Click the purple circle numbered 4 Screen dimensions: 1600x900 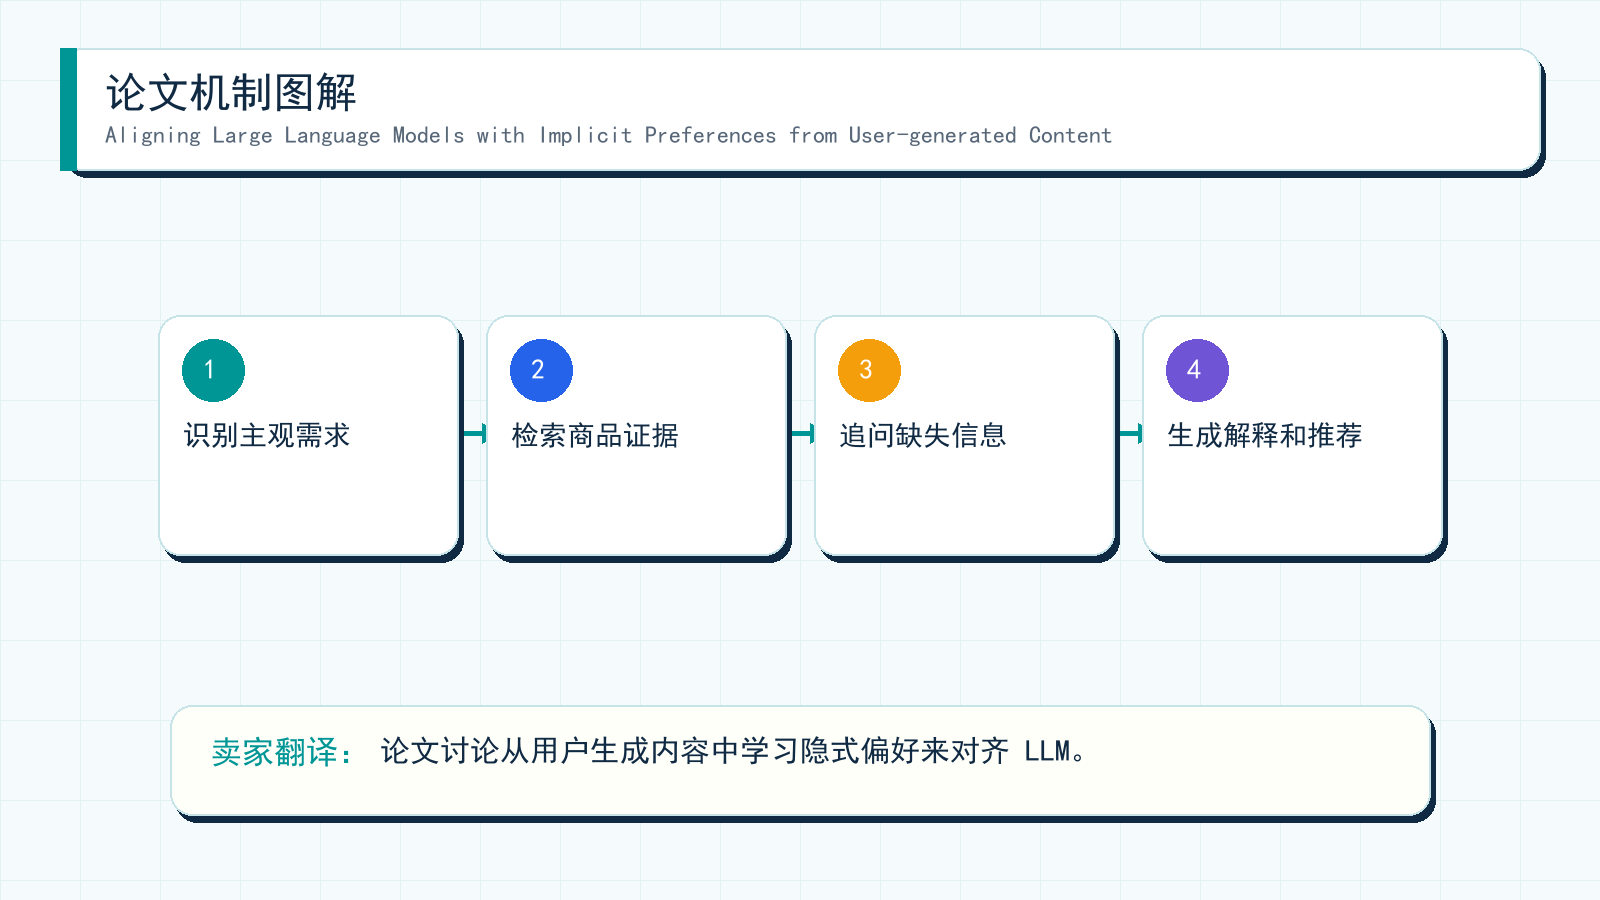(1197, 370)
